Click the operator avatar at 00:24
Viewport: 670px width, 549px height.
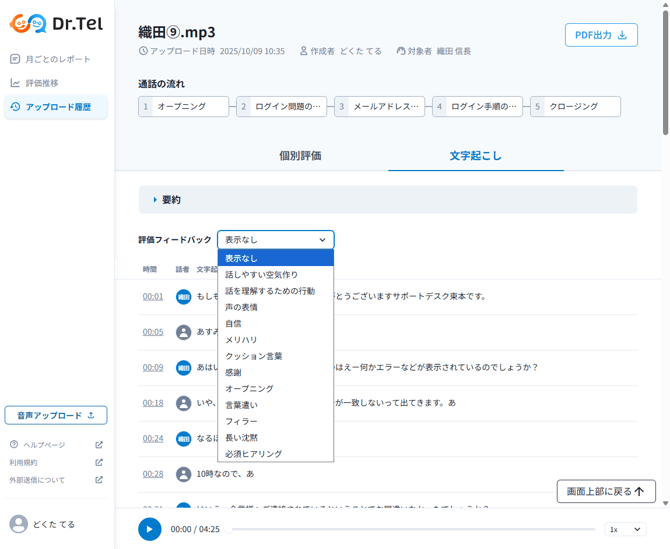pos(184,438)
